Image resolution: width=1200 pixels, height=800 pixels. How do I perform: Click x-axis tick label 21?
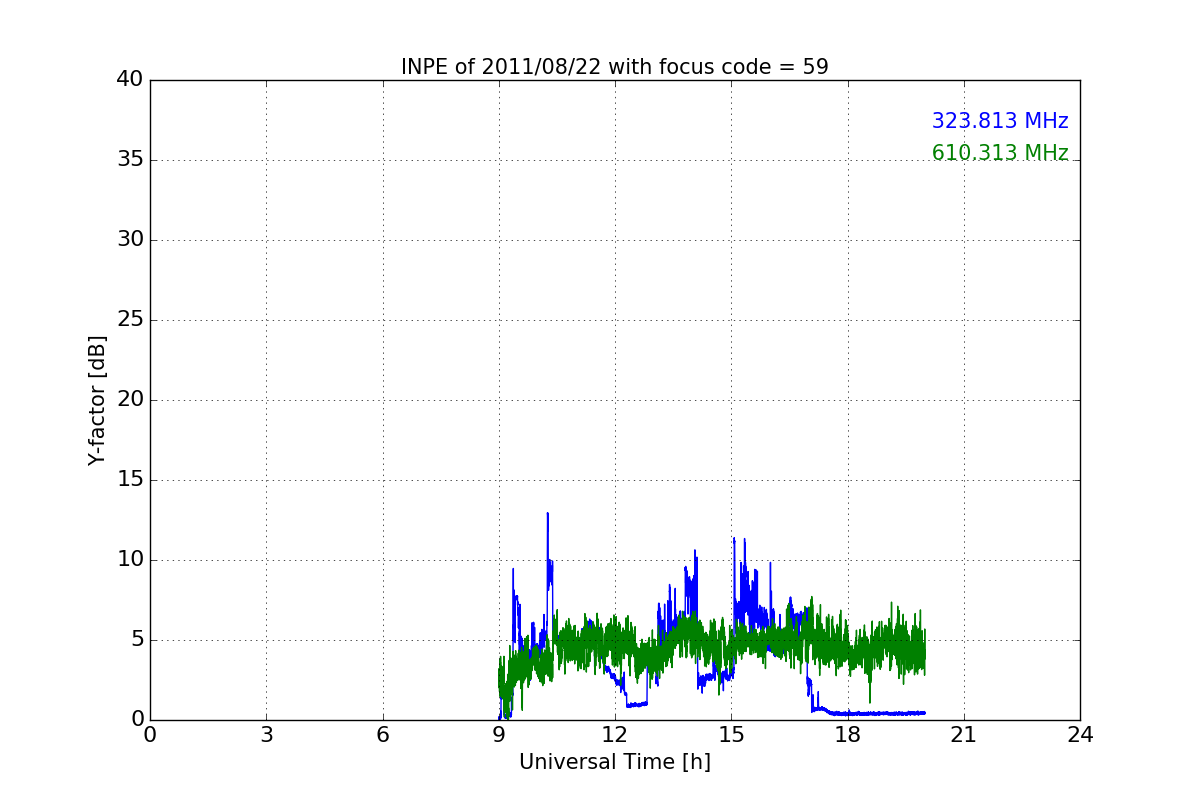coord(964,735)
